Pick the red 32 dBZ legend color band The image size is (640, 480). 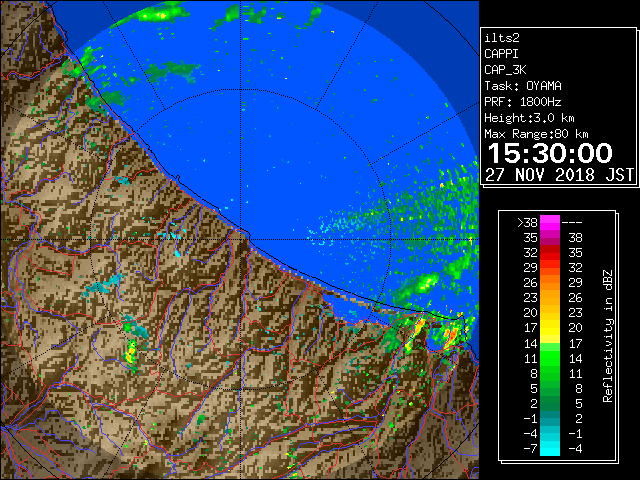pyautogui.click(x=550, y=253)
